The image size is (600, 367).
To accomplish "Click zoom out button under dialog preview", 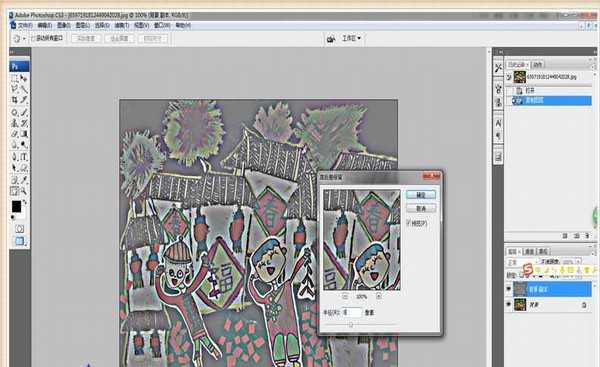I will (345, 296).
